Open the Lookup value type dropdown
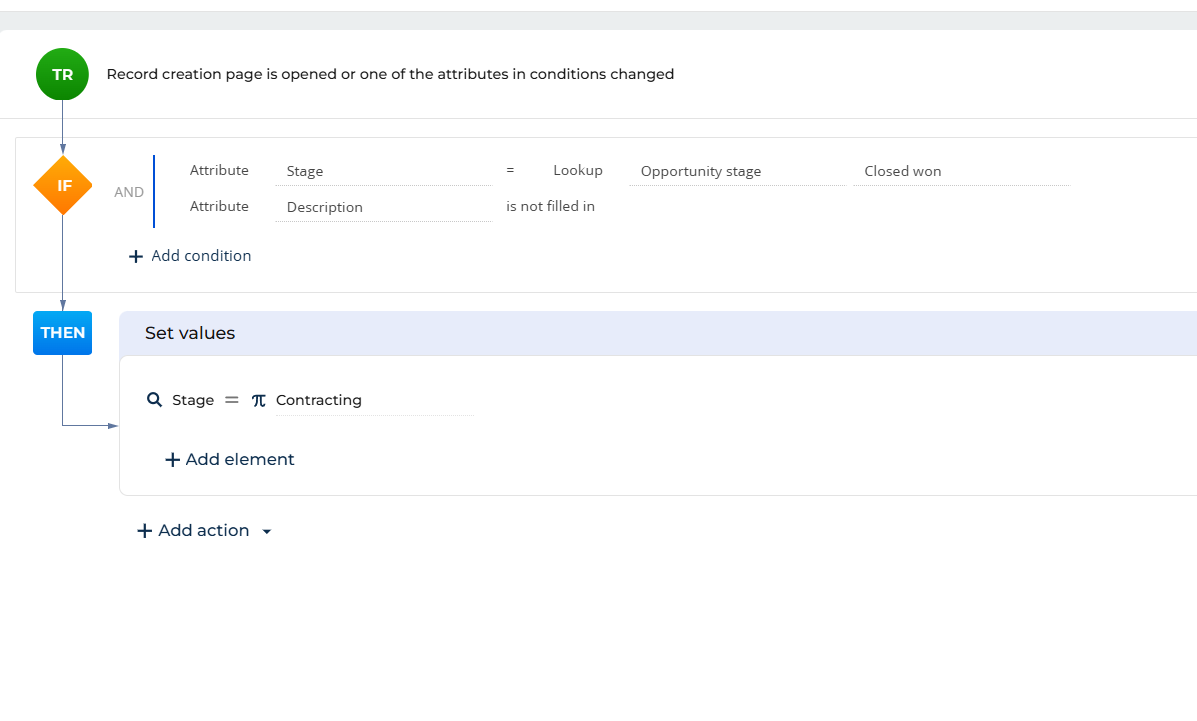The height and width of the screenshot is (721, 1197). [577, 171]
